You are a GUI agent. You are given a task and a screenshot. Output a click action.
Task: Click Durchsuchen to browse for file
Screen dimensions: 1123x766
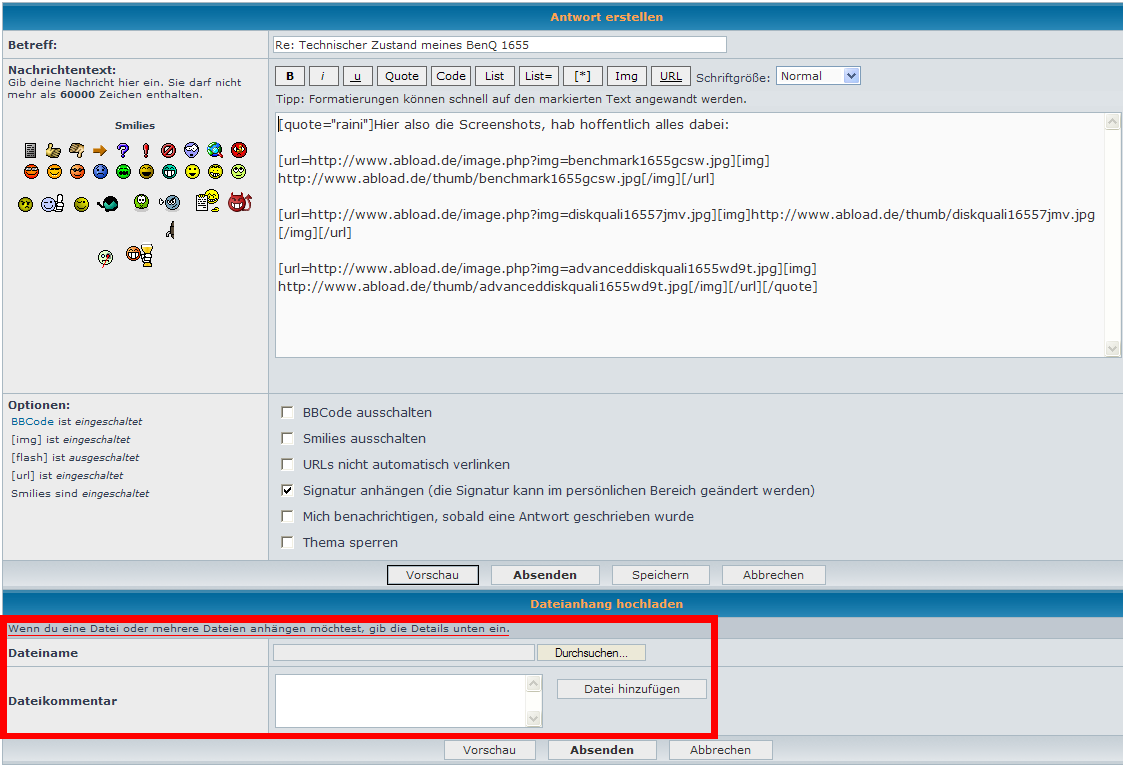pos(591,653)
